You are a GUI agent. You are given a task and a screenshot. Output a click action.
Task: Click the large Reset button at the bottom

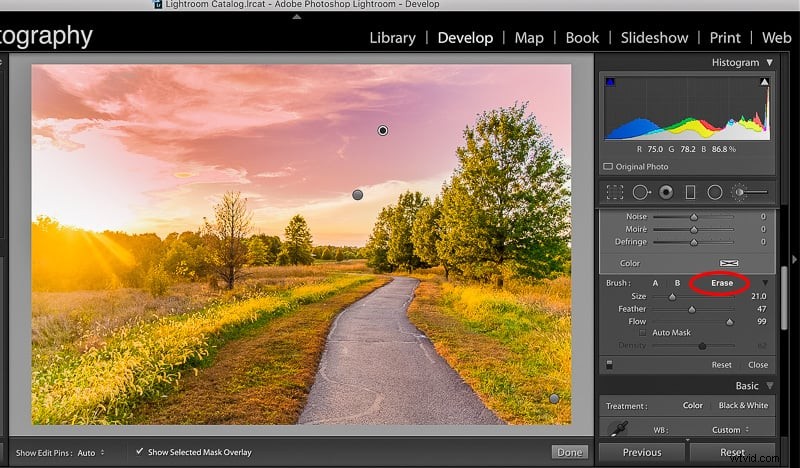coord(733,452)
